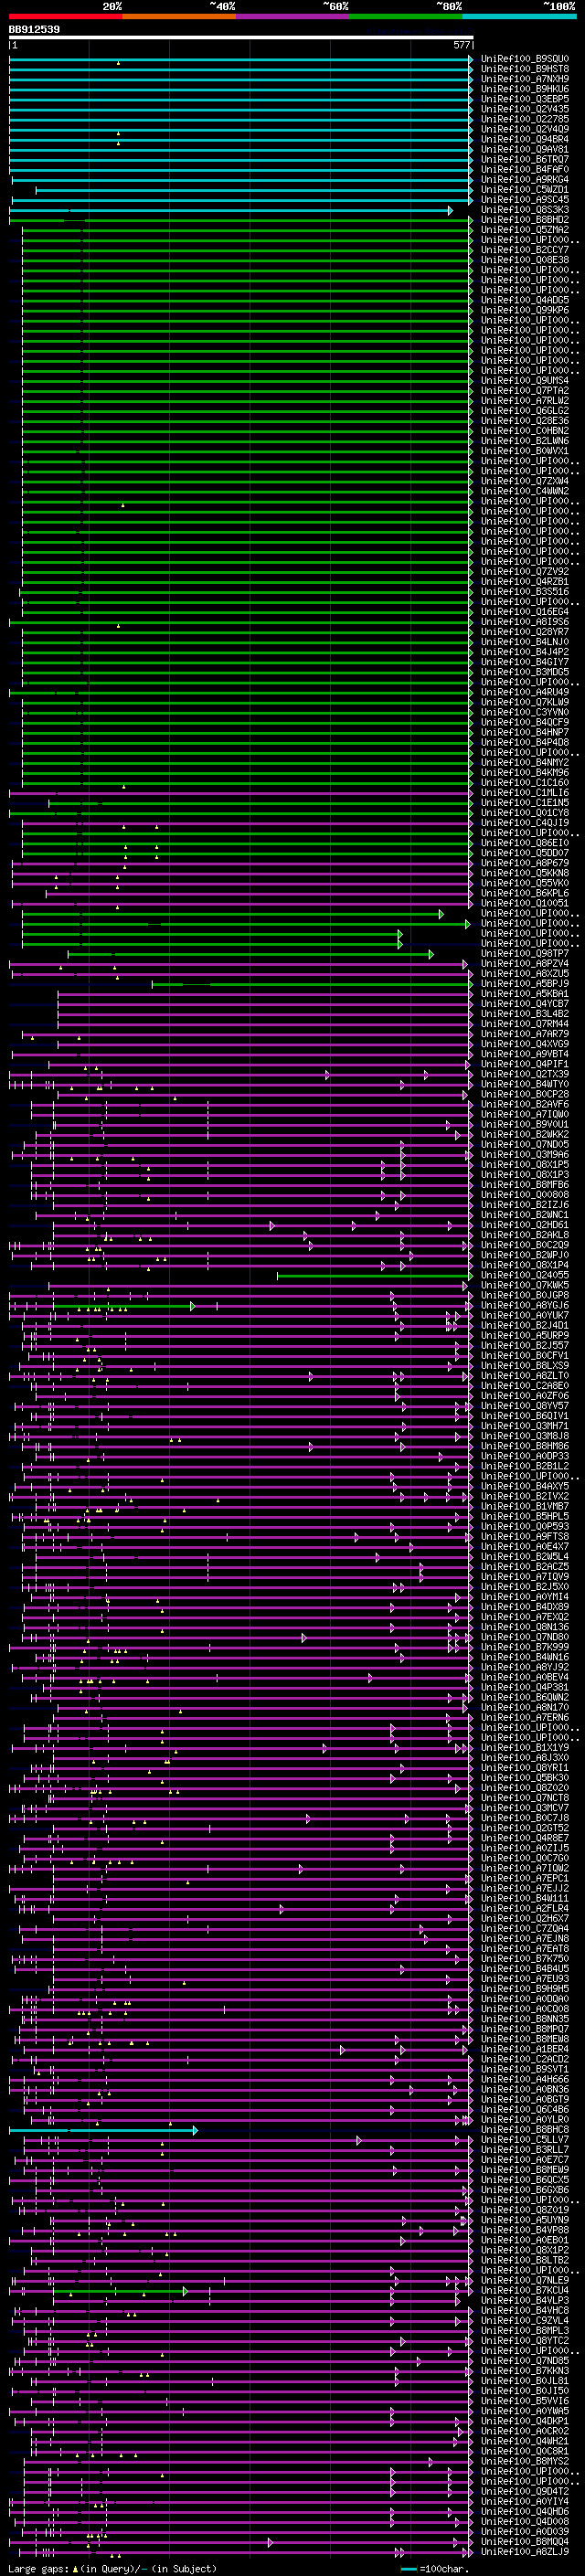585x2576 pixels.
Task: Open the UniRef100_Q98TP7 label
Action: click(525, 953)
